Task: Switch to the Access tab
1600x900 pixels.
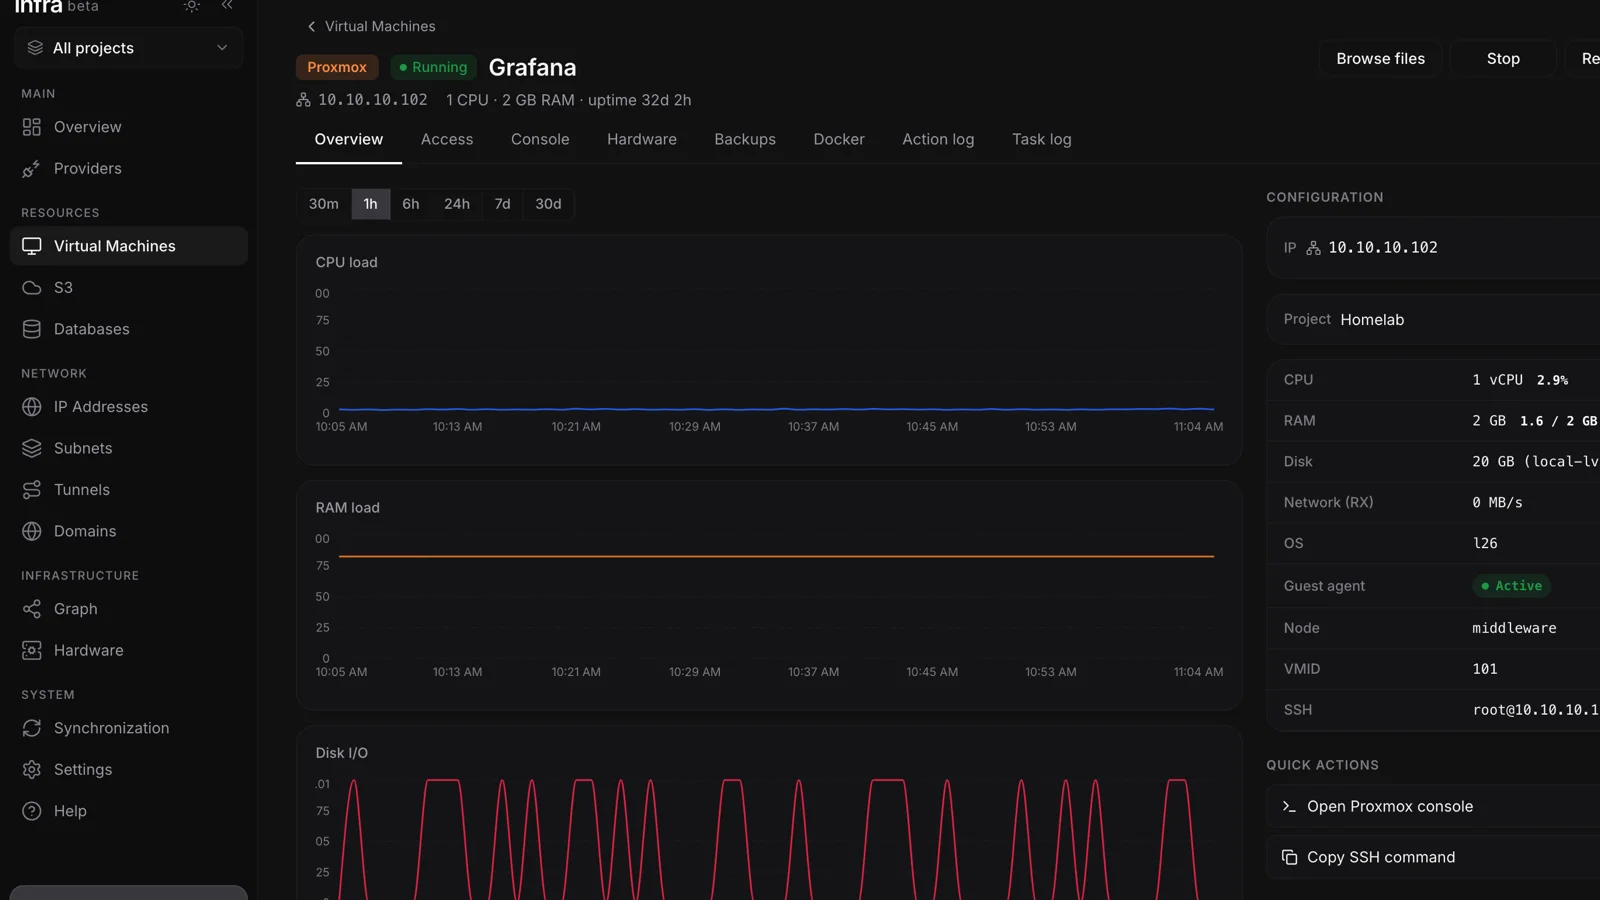Action: pyautogui.click(x=447, y=139)
